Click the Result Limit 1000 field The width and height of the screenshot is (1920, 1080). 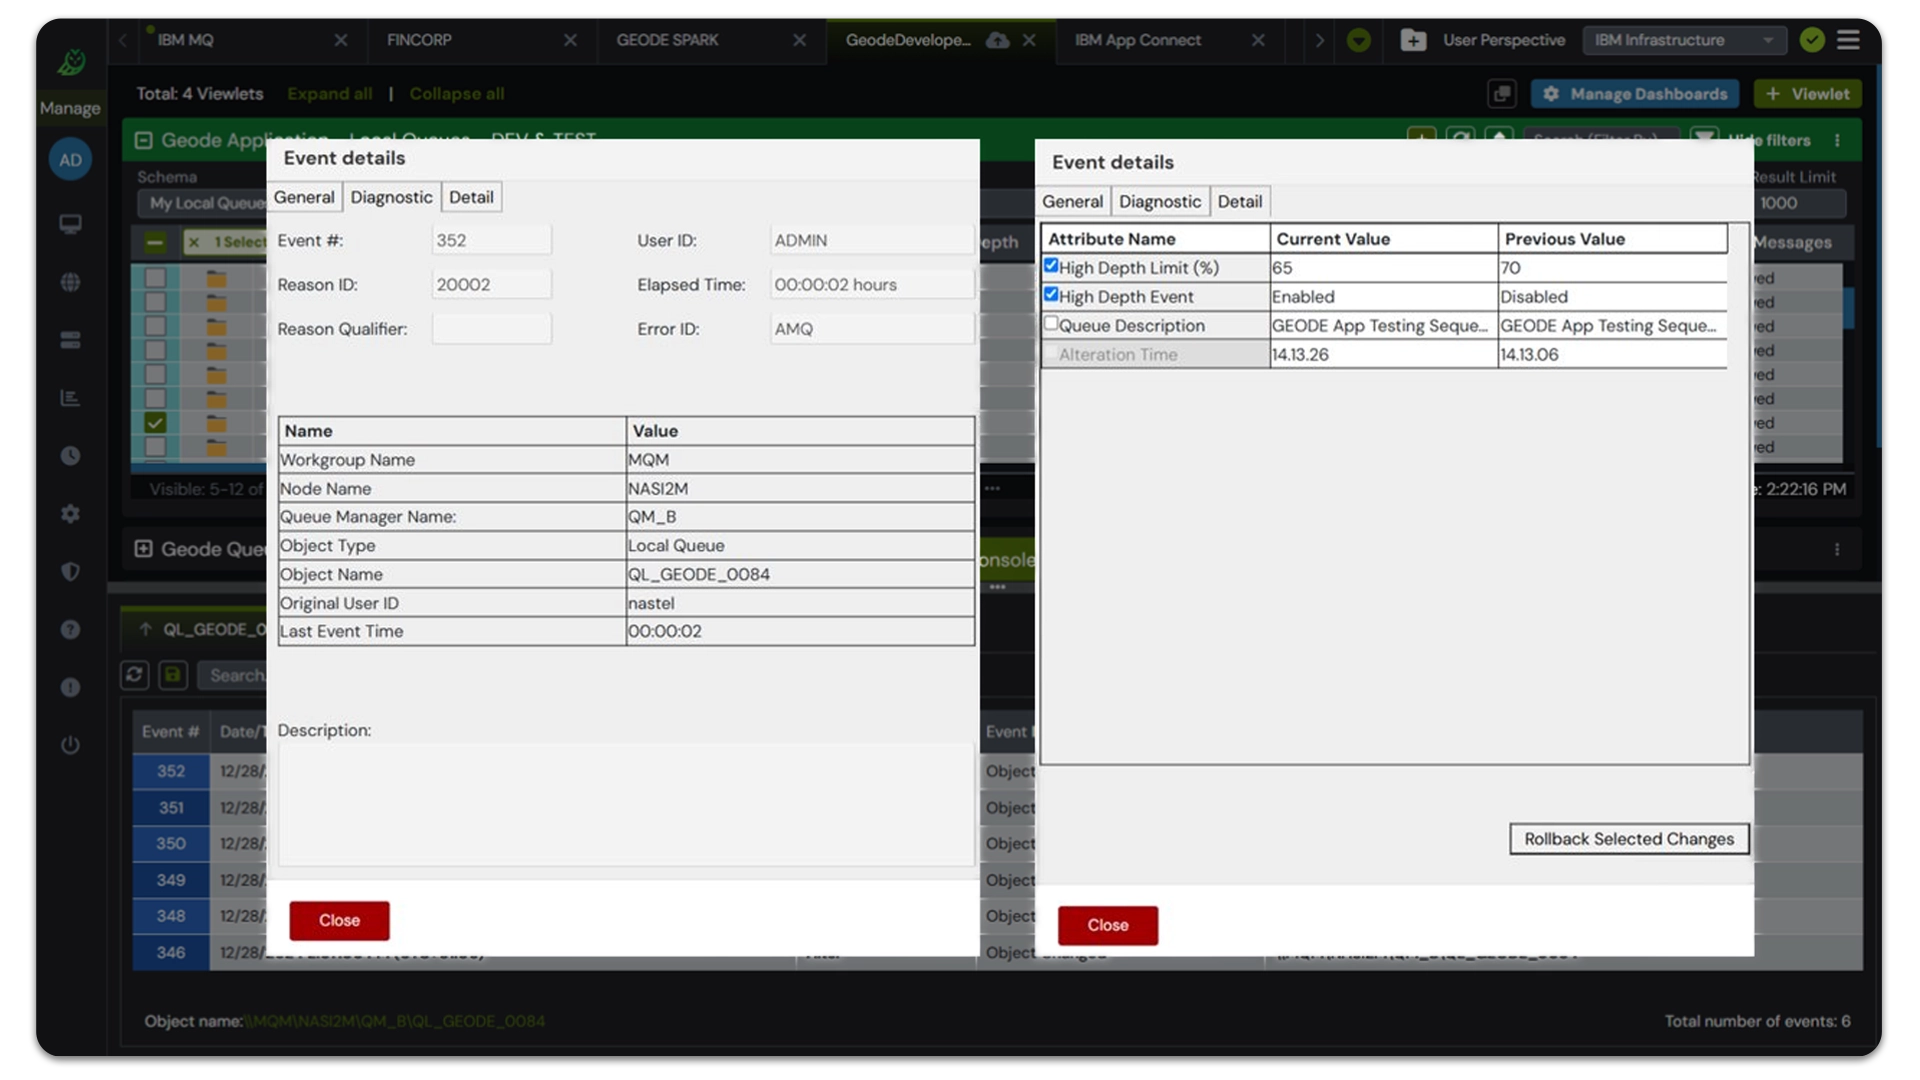pos(1798,203)
